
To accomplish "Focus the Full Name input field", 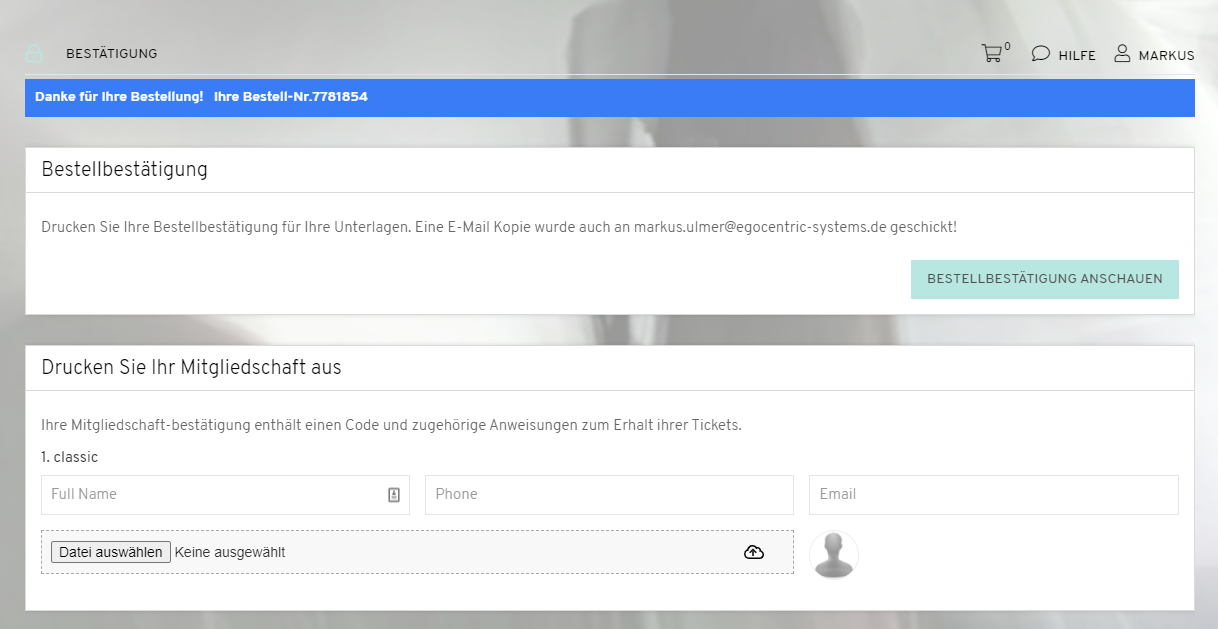I will 210,494.
